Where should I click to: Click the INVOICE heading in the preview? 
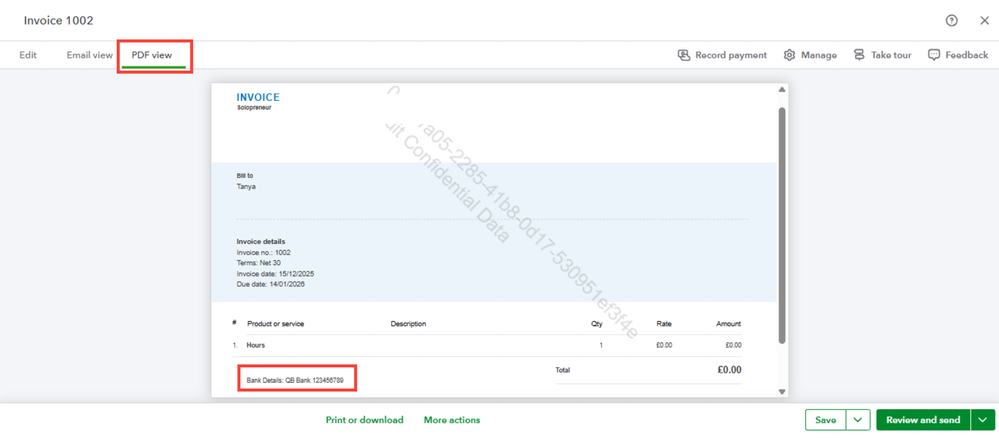click(x=258, y=98)
